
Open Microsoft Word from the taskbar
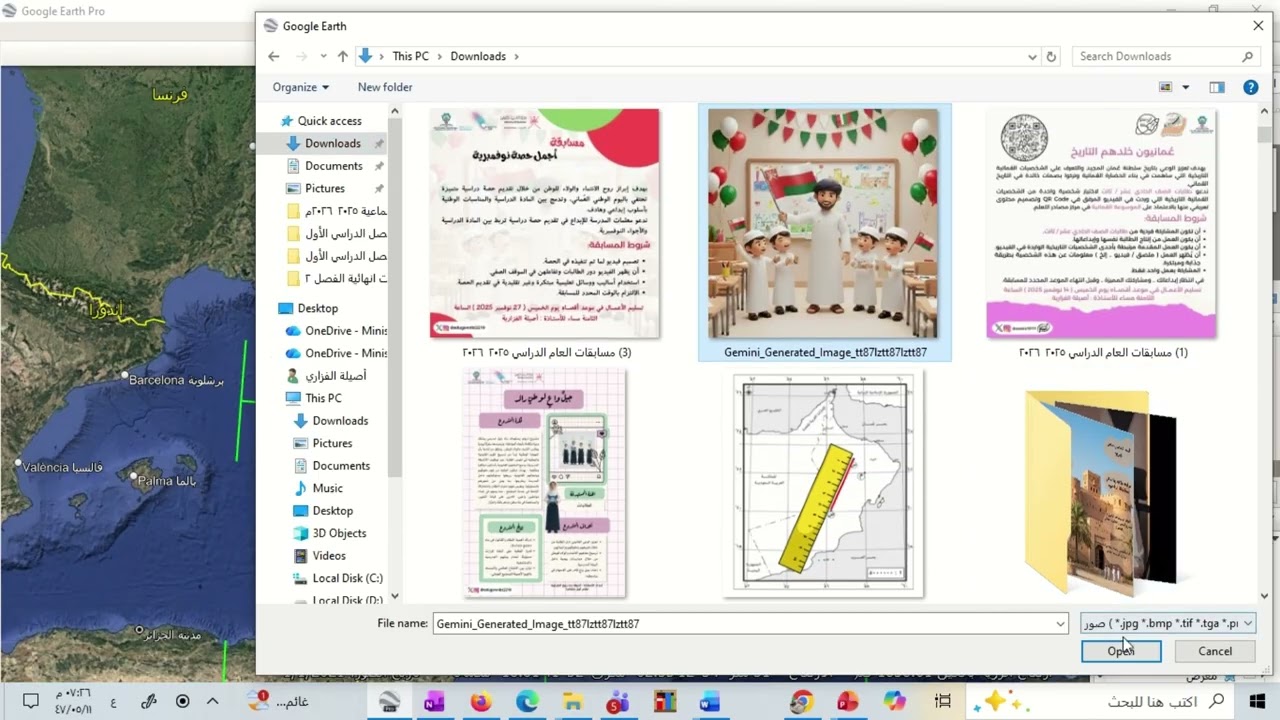(710, 701)
